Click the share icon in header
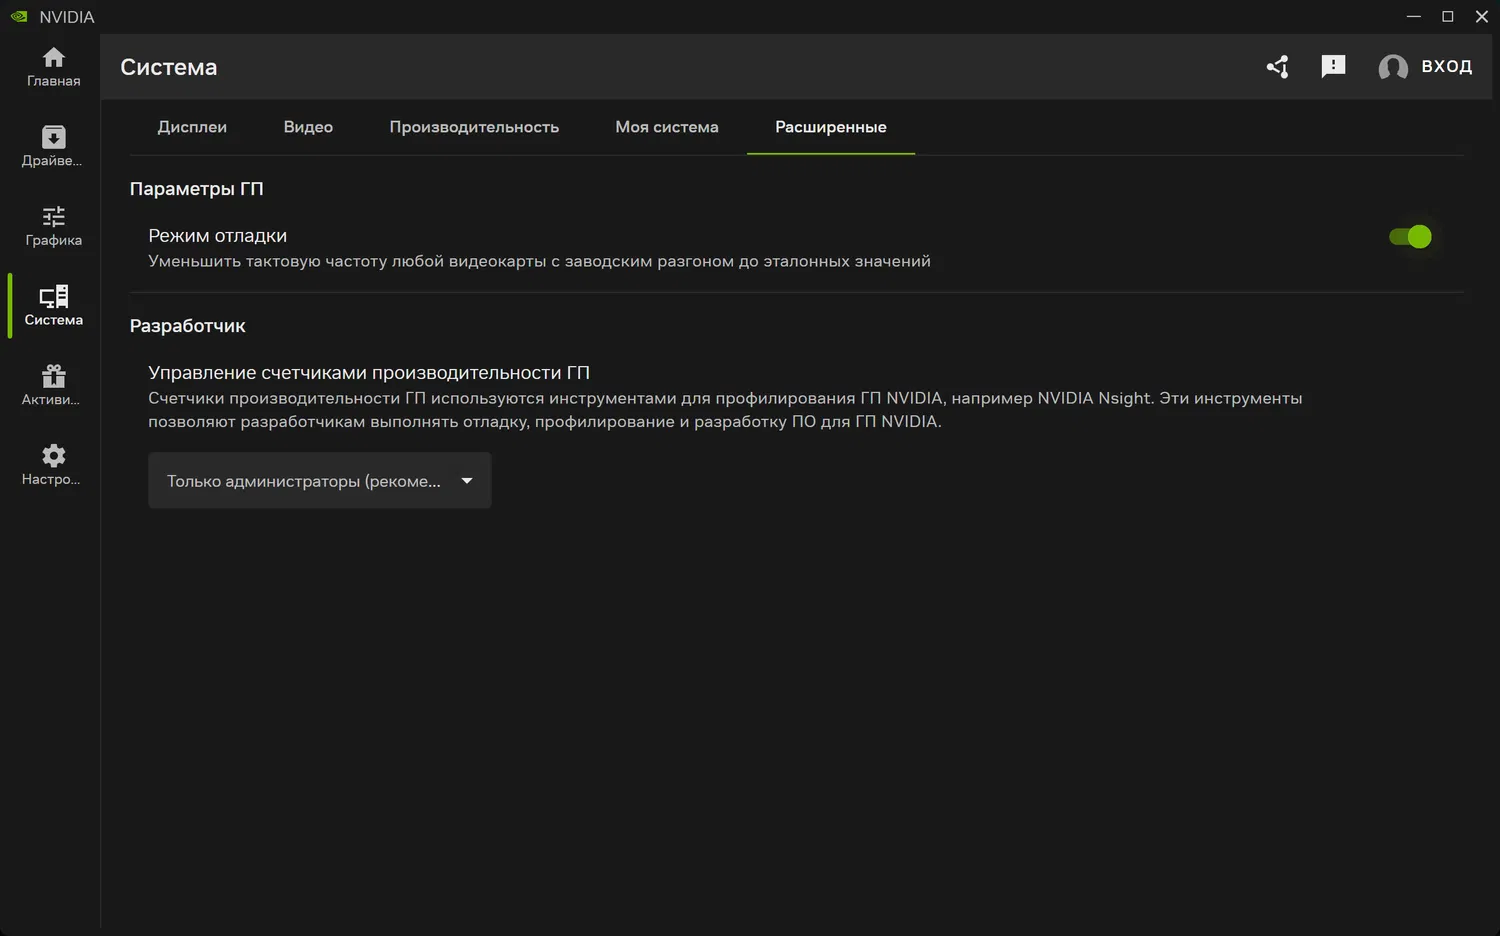The width and height of the screenshot is (1500, 936). click(1277, 67)
